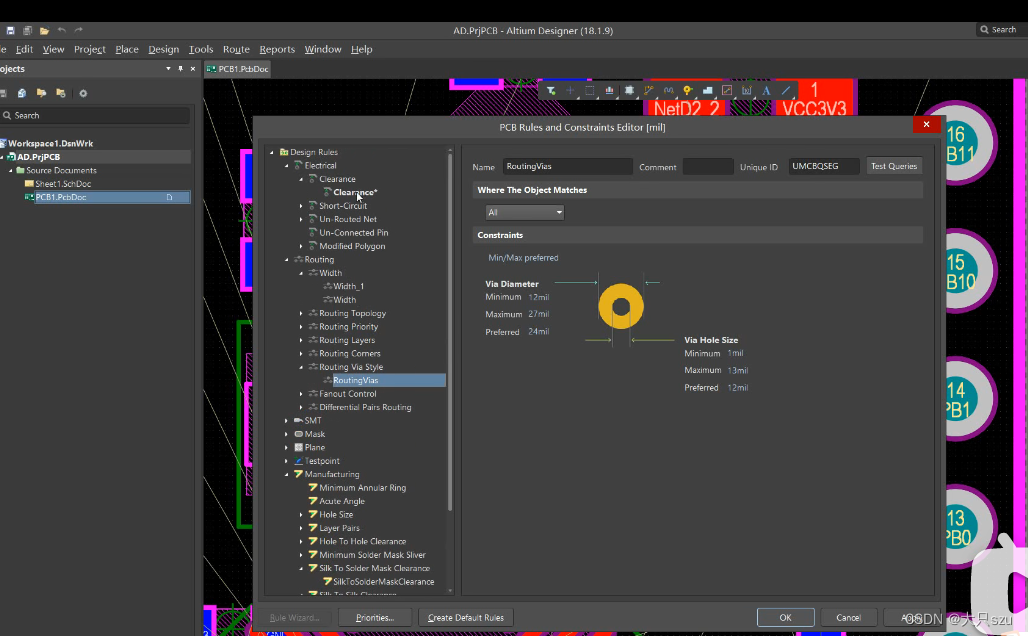Select the place fill stepped-shape tool
Viewport: 1028px width, 636px height.
tap(707, 90)
